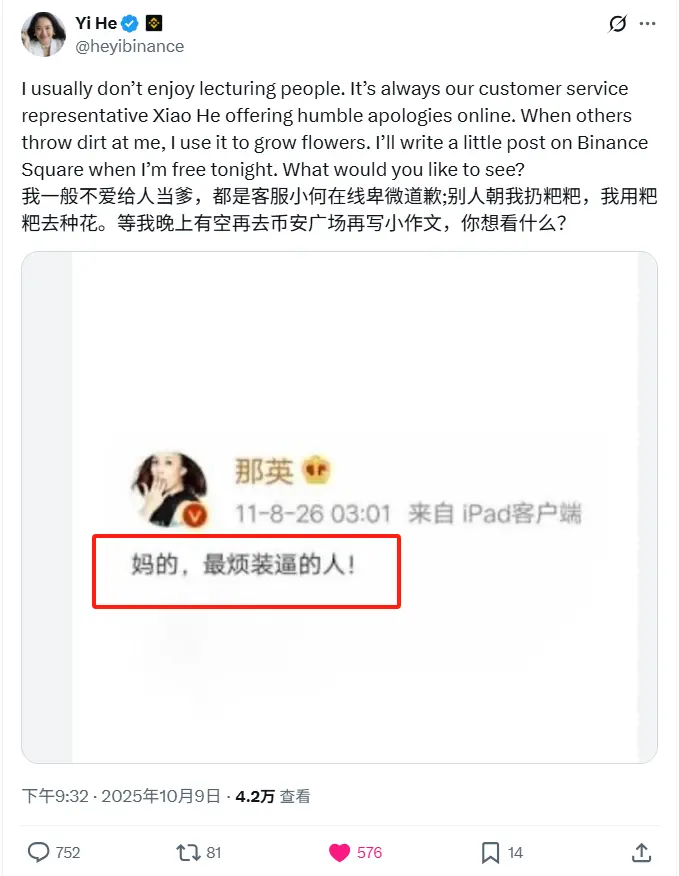
Task: Click the share upload icon
Action: pyautogui.click(x=642, y=853)
